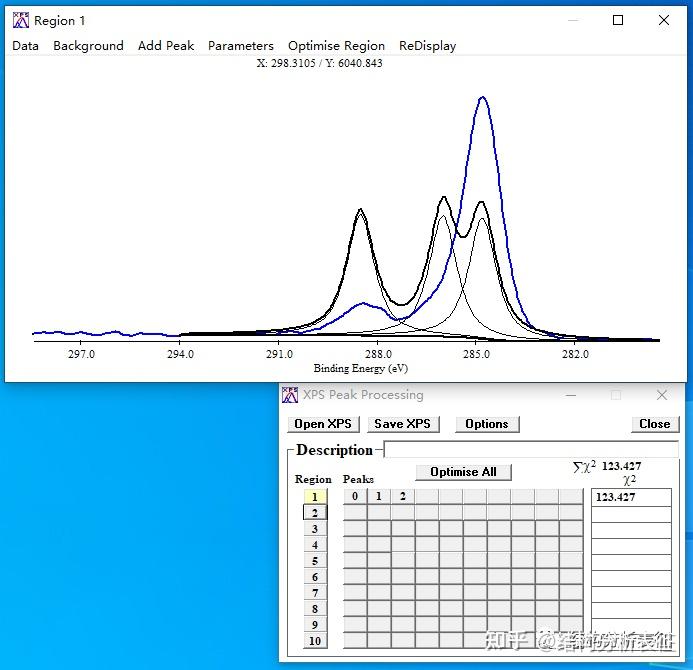
Task: Click the Save XPS button
Action: pyautogui.click(x=403, y=424)
